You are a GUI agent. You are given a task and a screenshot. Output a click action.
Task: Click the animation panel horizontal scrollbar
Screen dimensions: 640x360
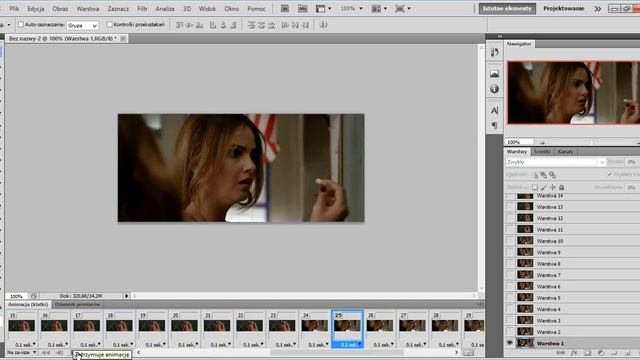(x=337, y=352)
